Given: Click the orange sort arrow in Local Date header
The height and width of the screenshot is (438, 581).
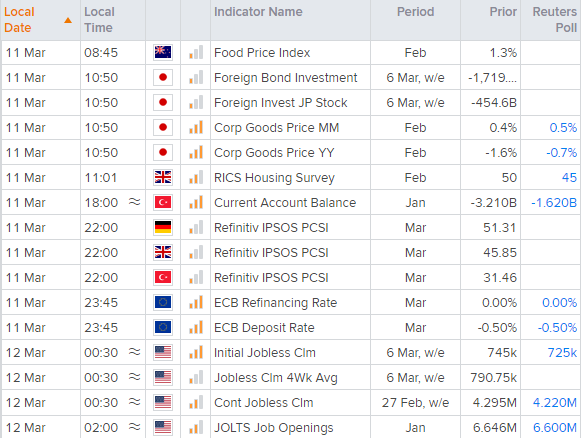Looking at the screenshot, I should pyautogui.click(x=68, y=20).
